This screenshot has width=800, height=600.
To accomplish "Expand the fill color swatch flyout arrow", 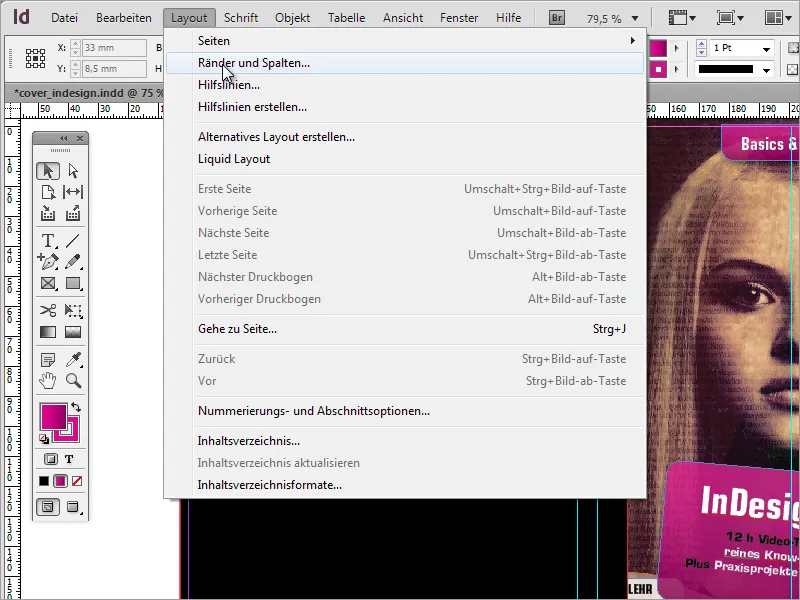I will 677,48.
